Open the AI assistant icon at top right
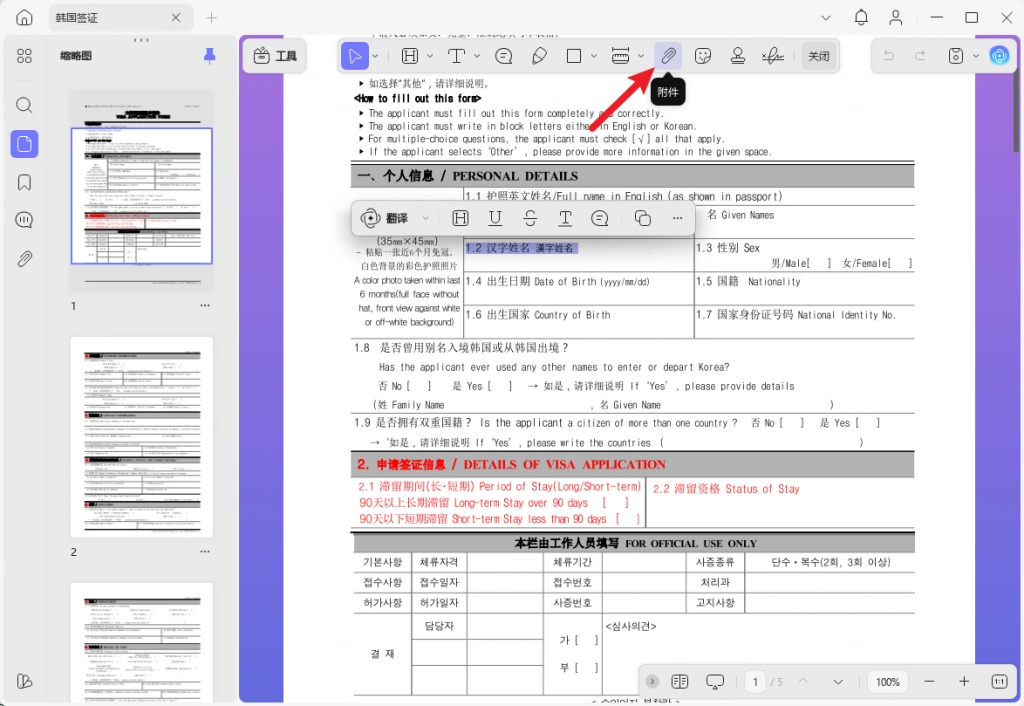This screenshot has height=706, width=1024. click(999, 56)
